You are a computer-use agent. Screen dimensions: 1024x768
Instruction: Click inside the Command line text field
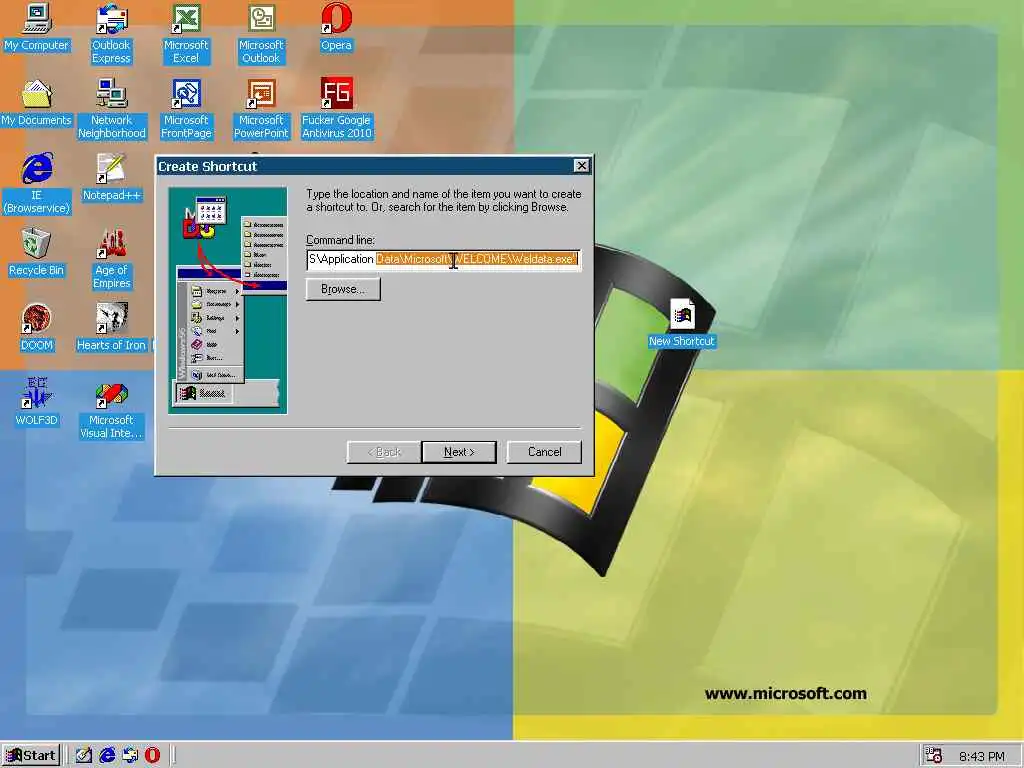click(443, 259)
